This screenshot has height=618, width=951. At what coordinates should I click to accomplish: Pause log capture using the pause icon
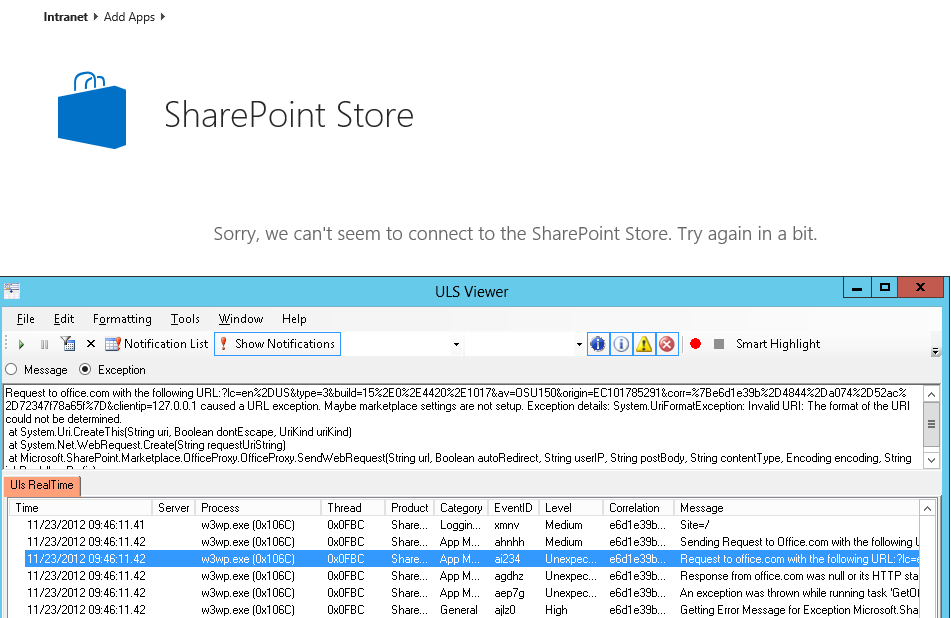coord(44,344)
